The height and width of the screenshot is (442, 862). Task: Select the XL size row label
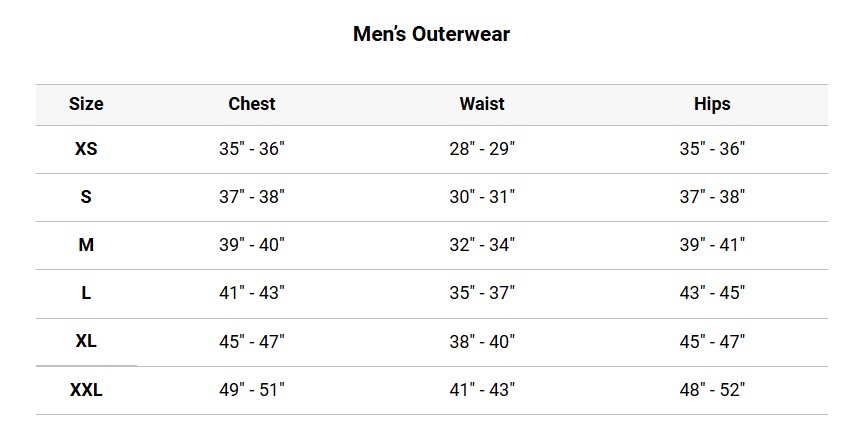(x=86, y=341)
